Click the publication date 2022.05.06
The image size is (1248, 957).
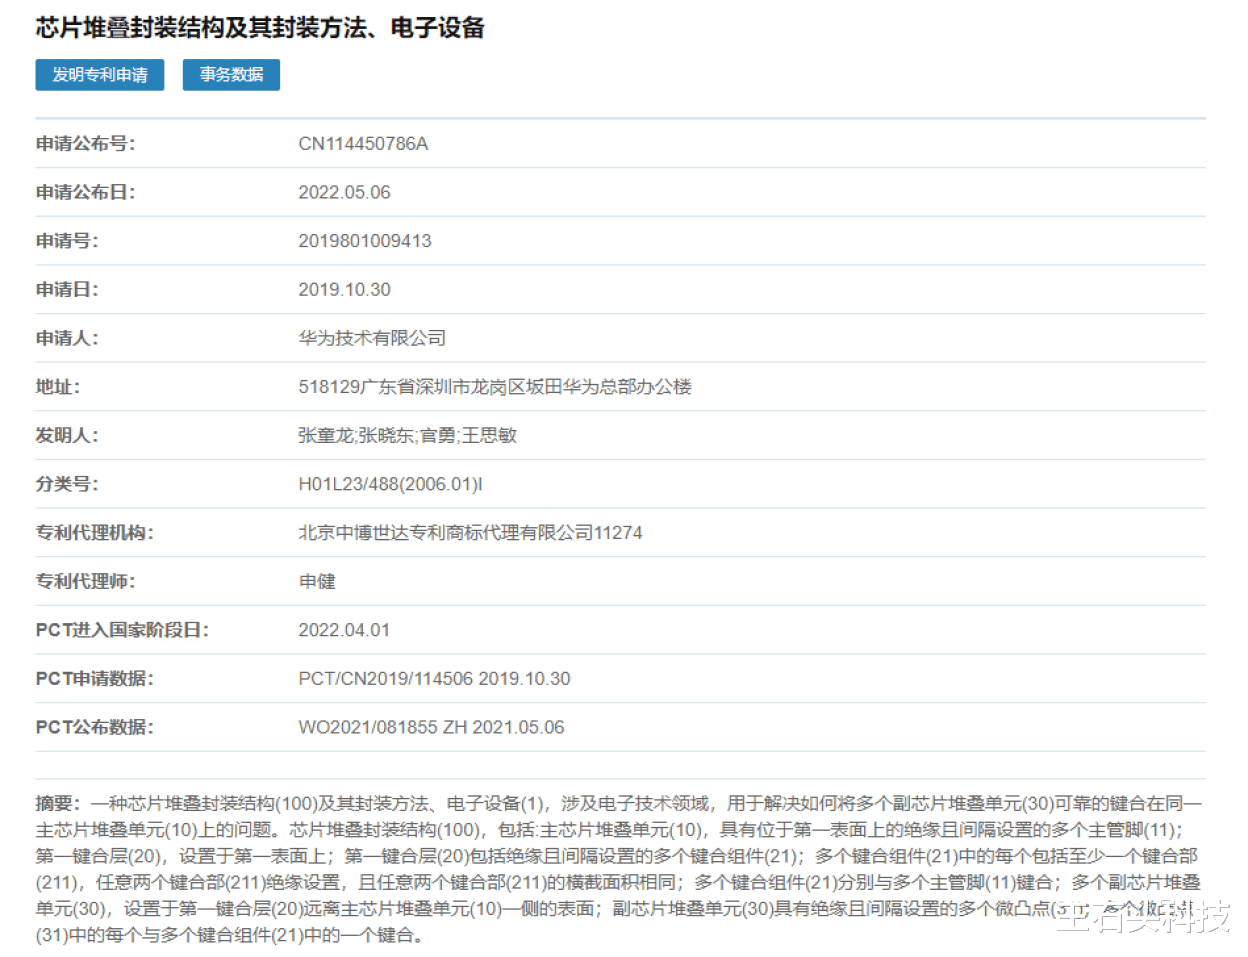click(x=347, y=192)
